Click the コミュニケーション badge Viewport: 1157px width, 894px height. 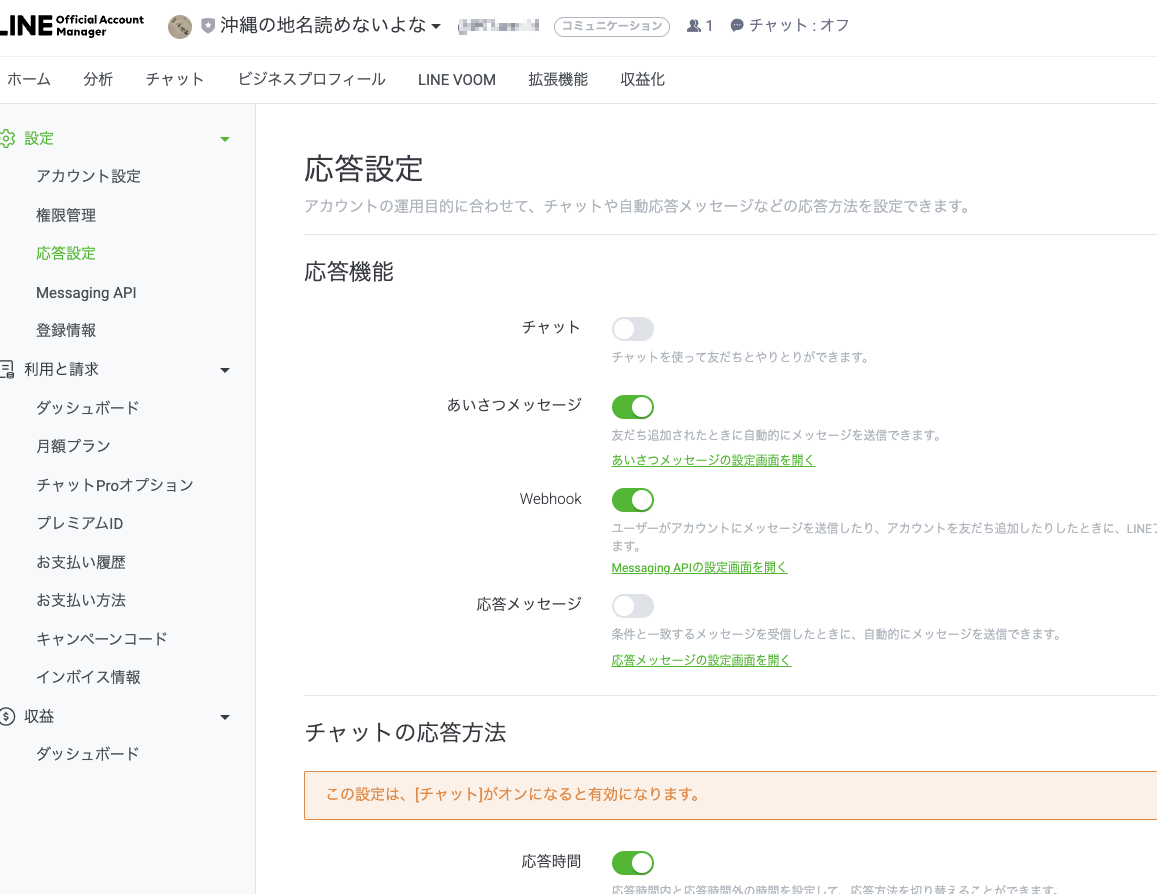pos(611,27)
